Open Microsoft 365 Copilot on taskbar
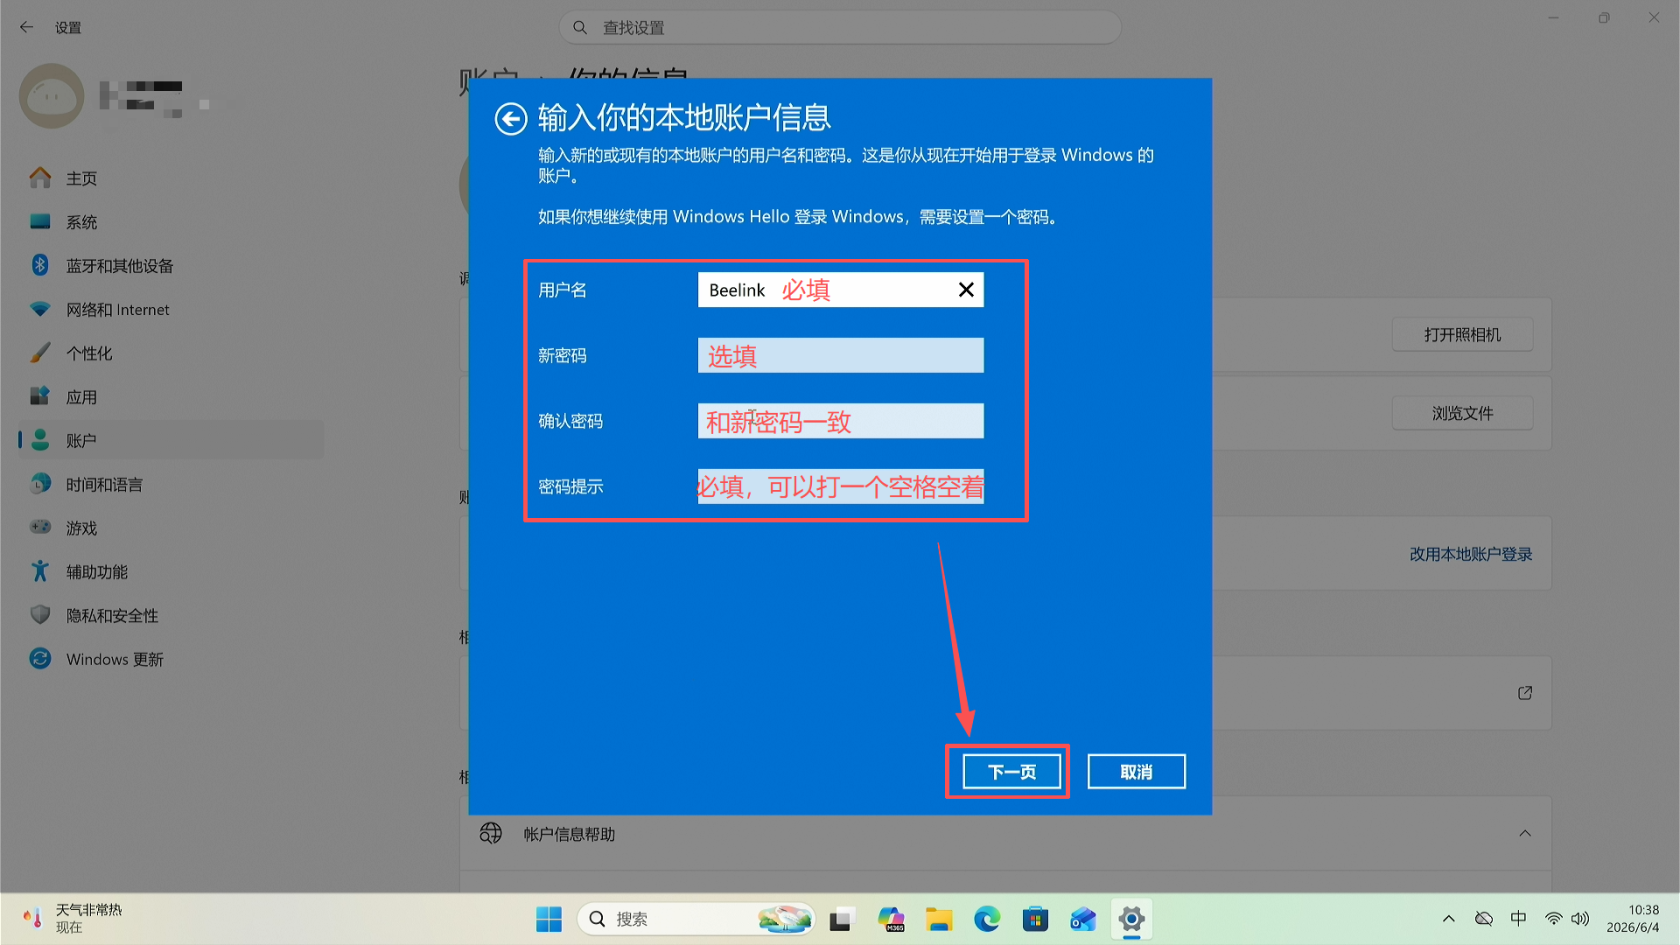The width and height of the screenshot is (1680, 945). (x=891, y=919)
